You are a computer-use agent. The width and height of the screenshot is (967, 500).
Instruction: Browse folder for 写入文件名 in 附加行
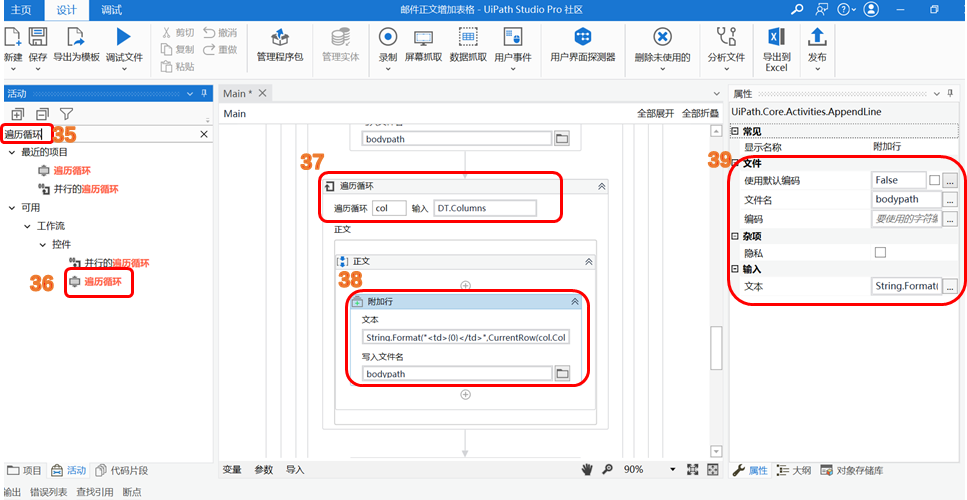(x=561, y=373)
